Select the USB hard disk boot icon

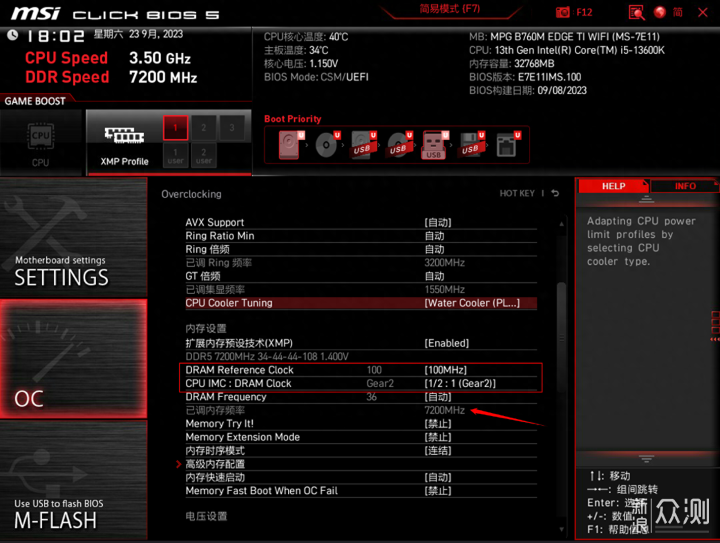pyautogui.click(x=364, y=145)
